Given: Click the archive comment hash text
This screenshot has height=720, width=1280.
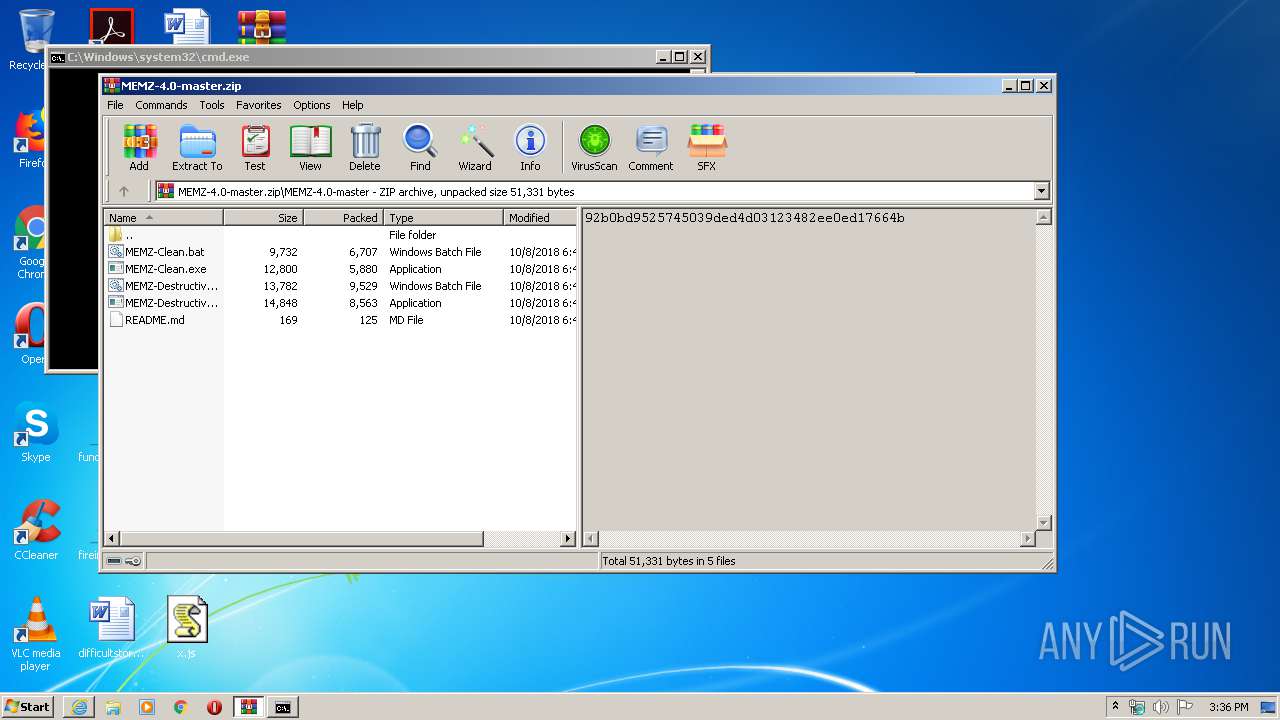Looking at the screenshot, I should 744,218.
